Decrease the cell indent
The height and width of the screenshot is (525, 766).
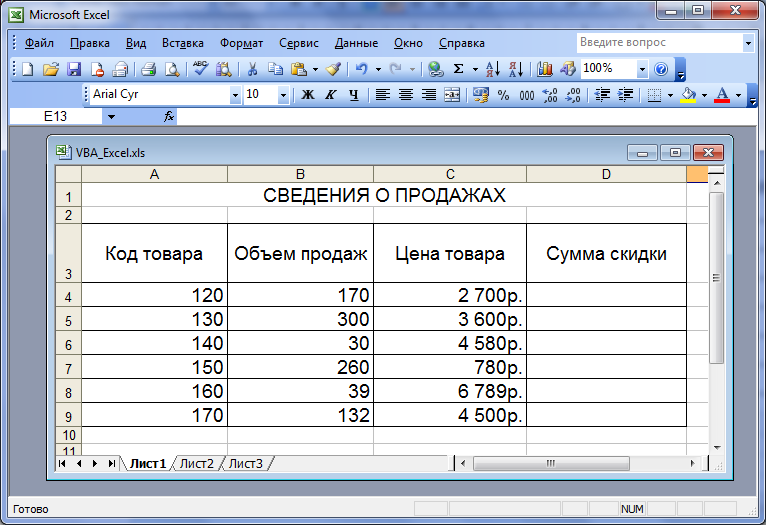602,95
